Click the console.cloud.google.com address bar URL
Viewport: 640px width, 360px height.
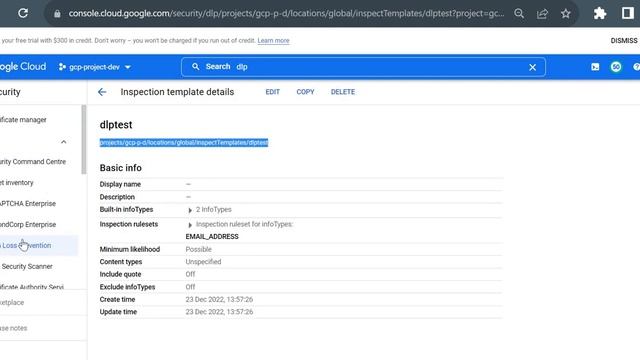(x=286, y=13)
